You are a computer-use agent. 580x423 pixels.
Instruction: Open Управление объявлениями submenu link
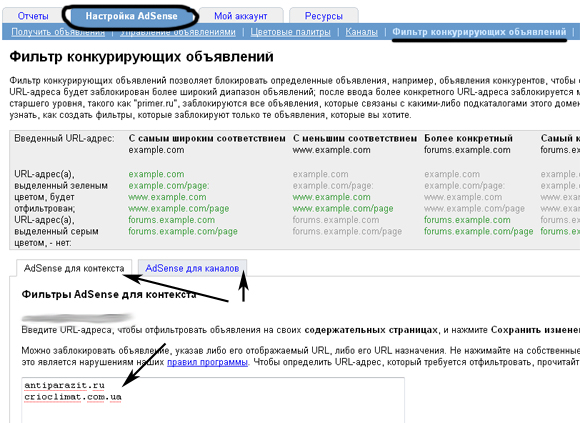(178, 32)
